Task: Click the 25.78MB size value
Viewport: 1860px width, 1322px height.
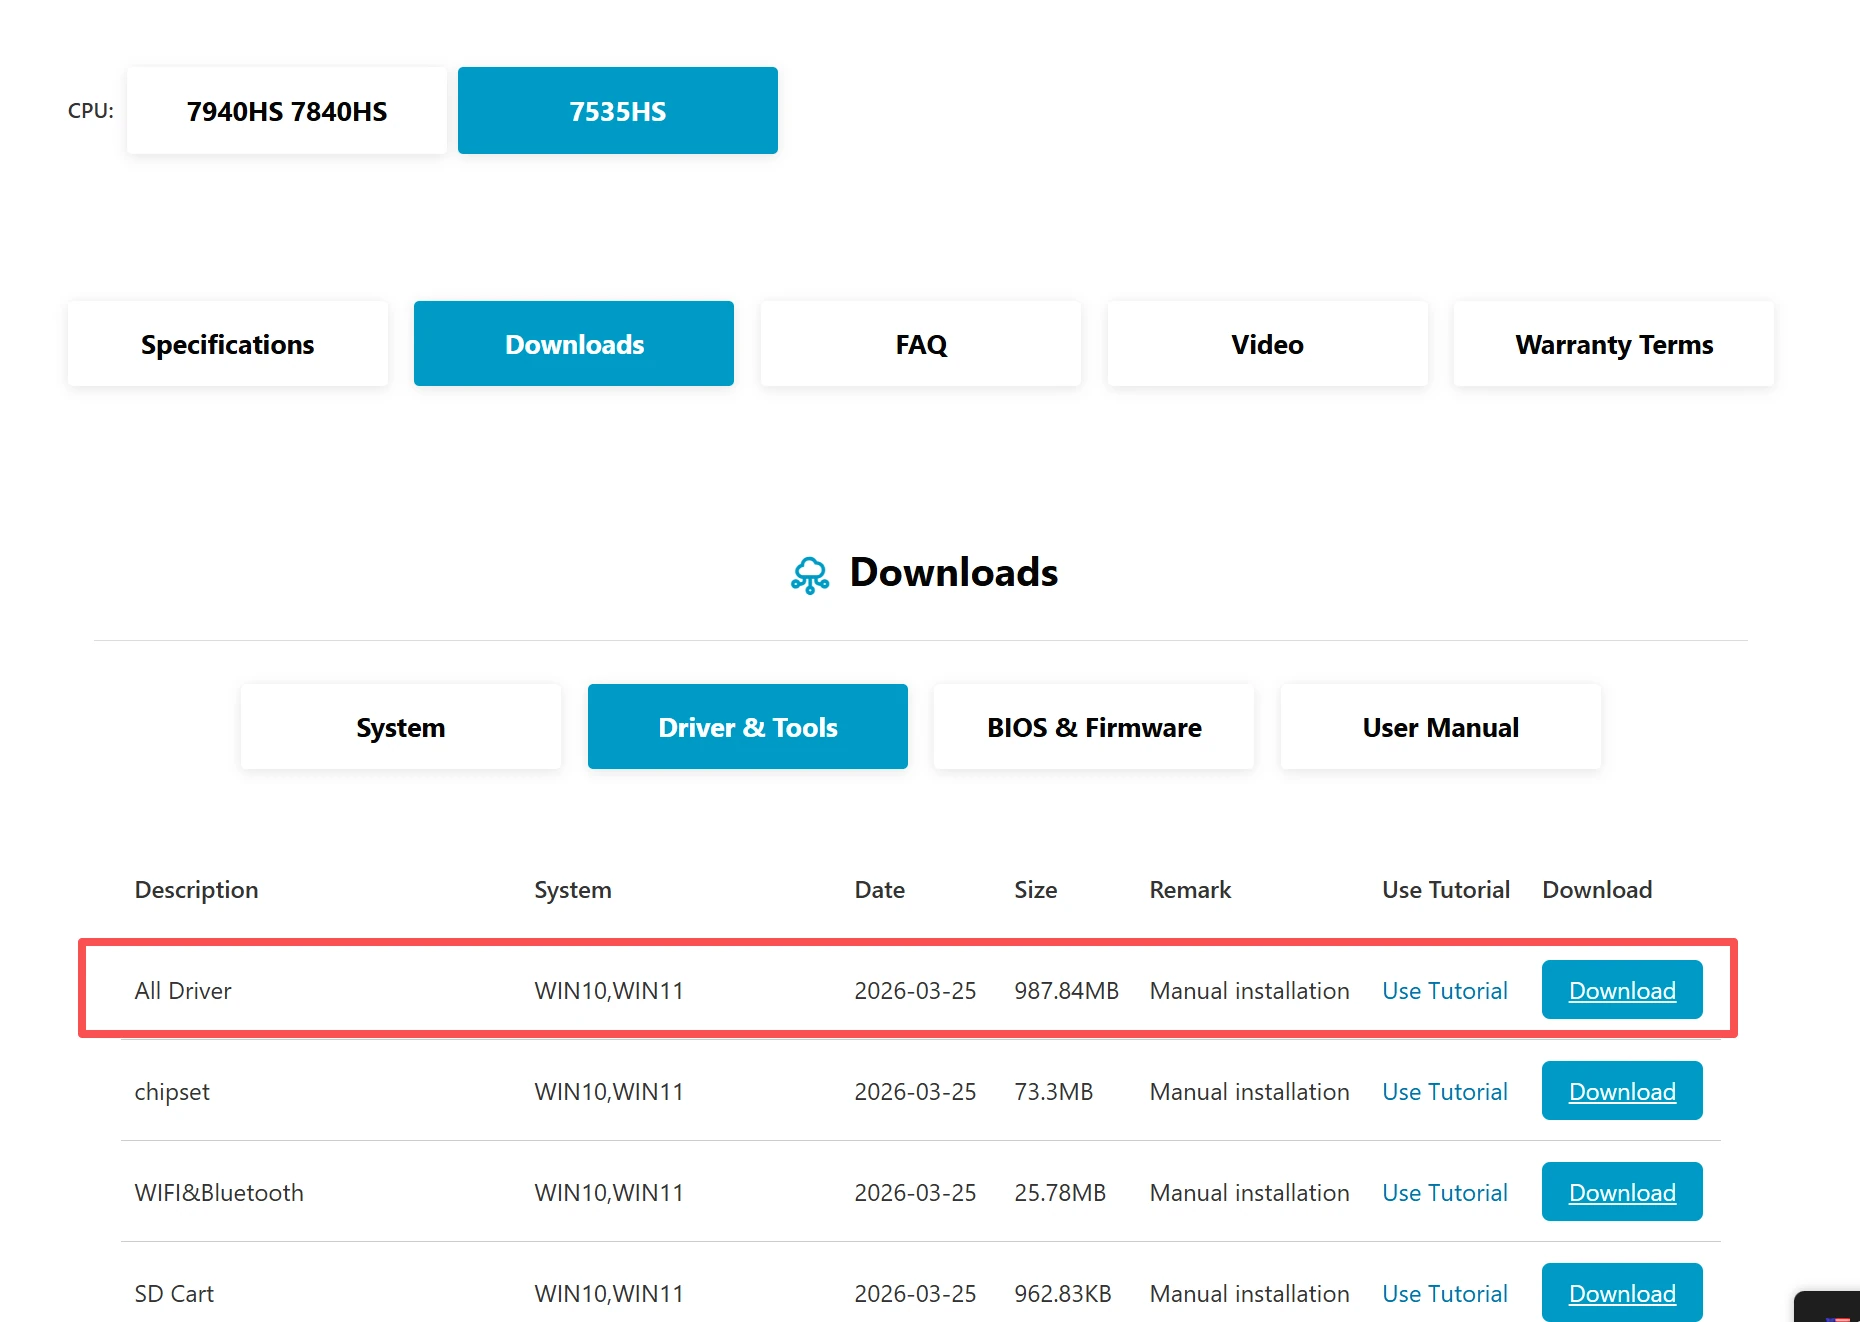Action: coord(1060,1193)
